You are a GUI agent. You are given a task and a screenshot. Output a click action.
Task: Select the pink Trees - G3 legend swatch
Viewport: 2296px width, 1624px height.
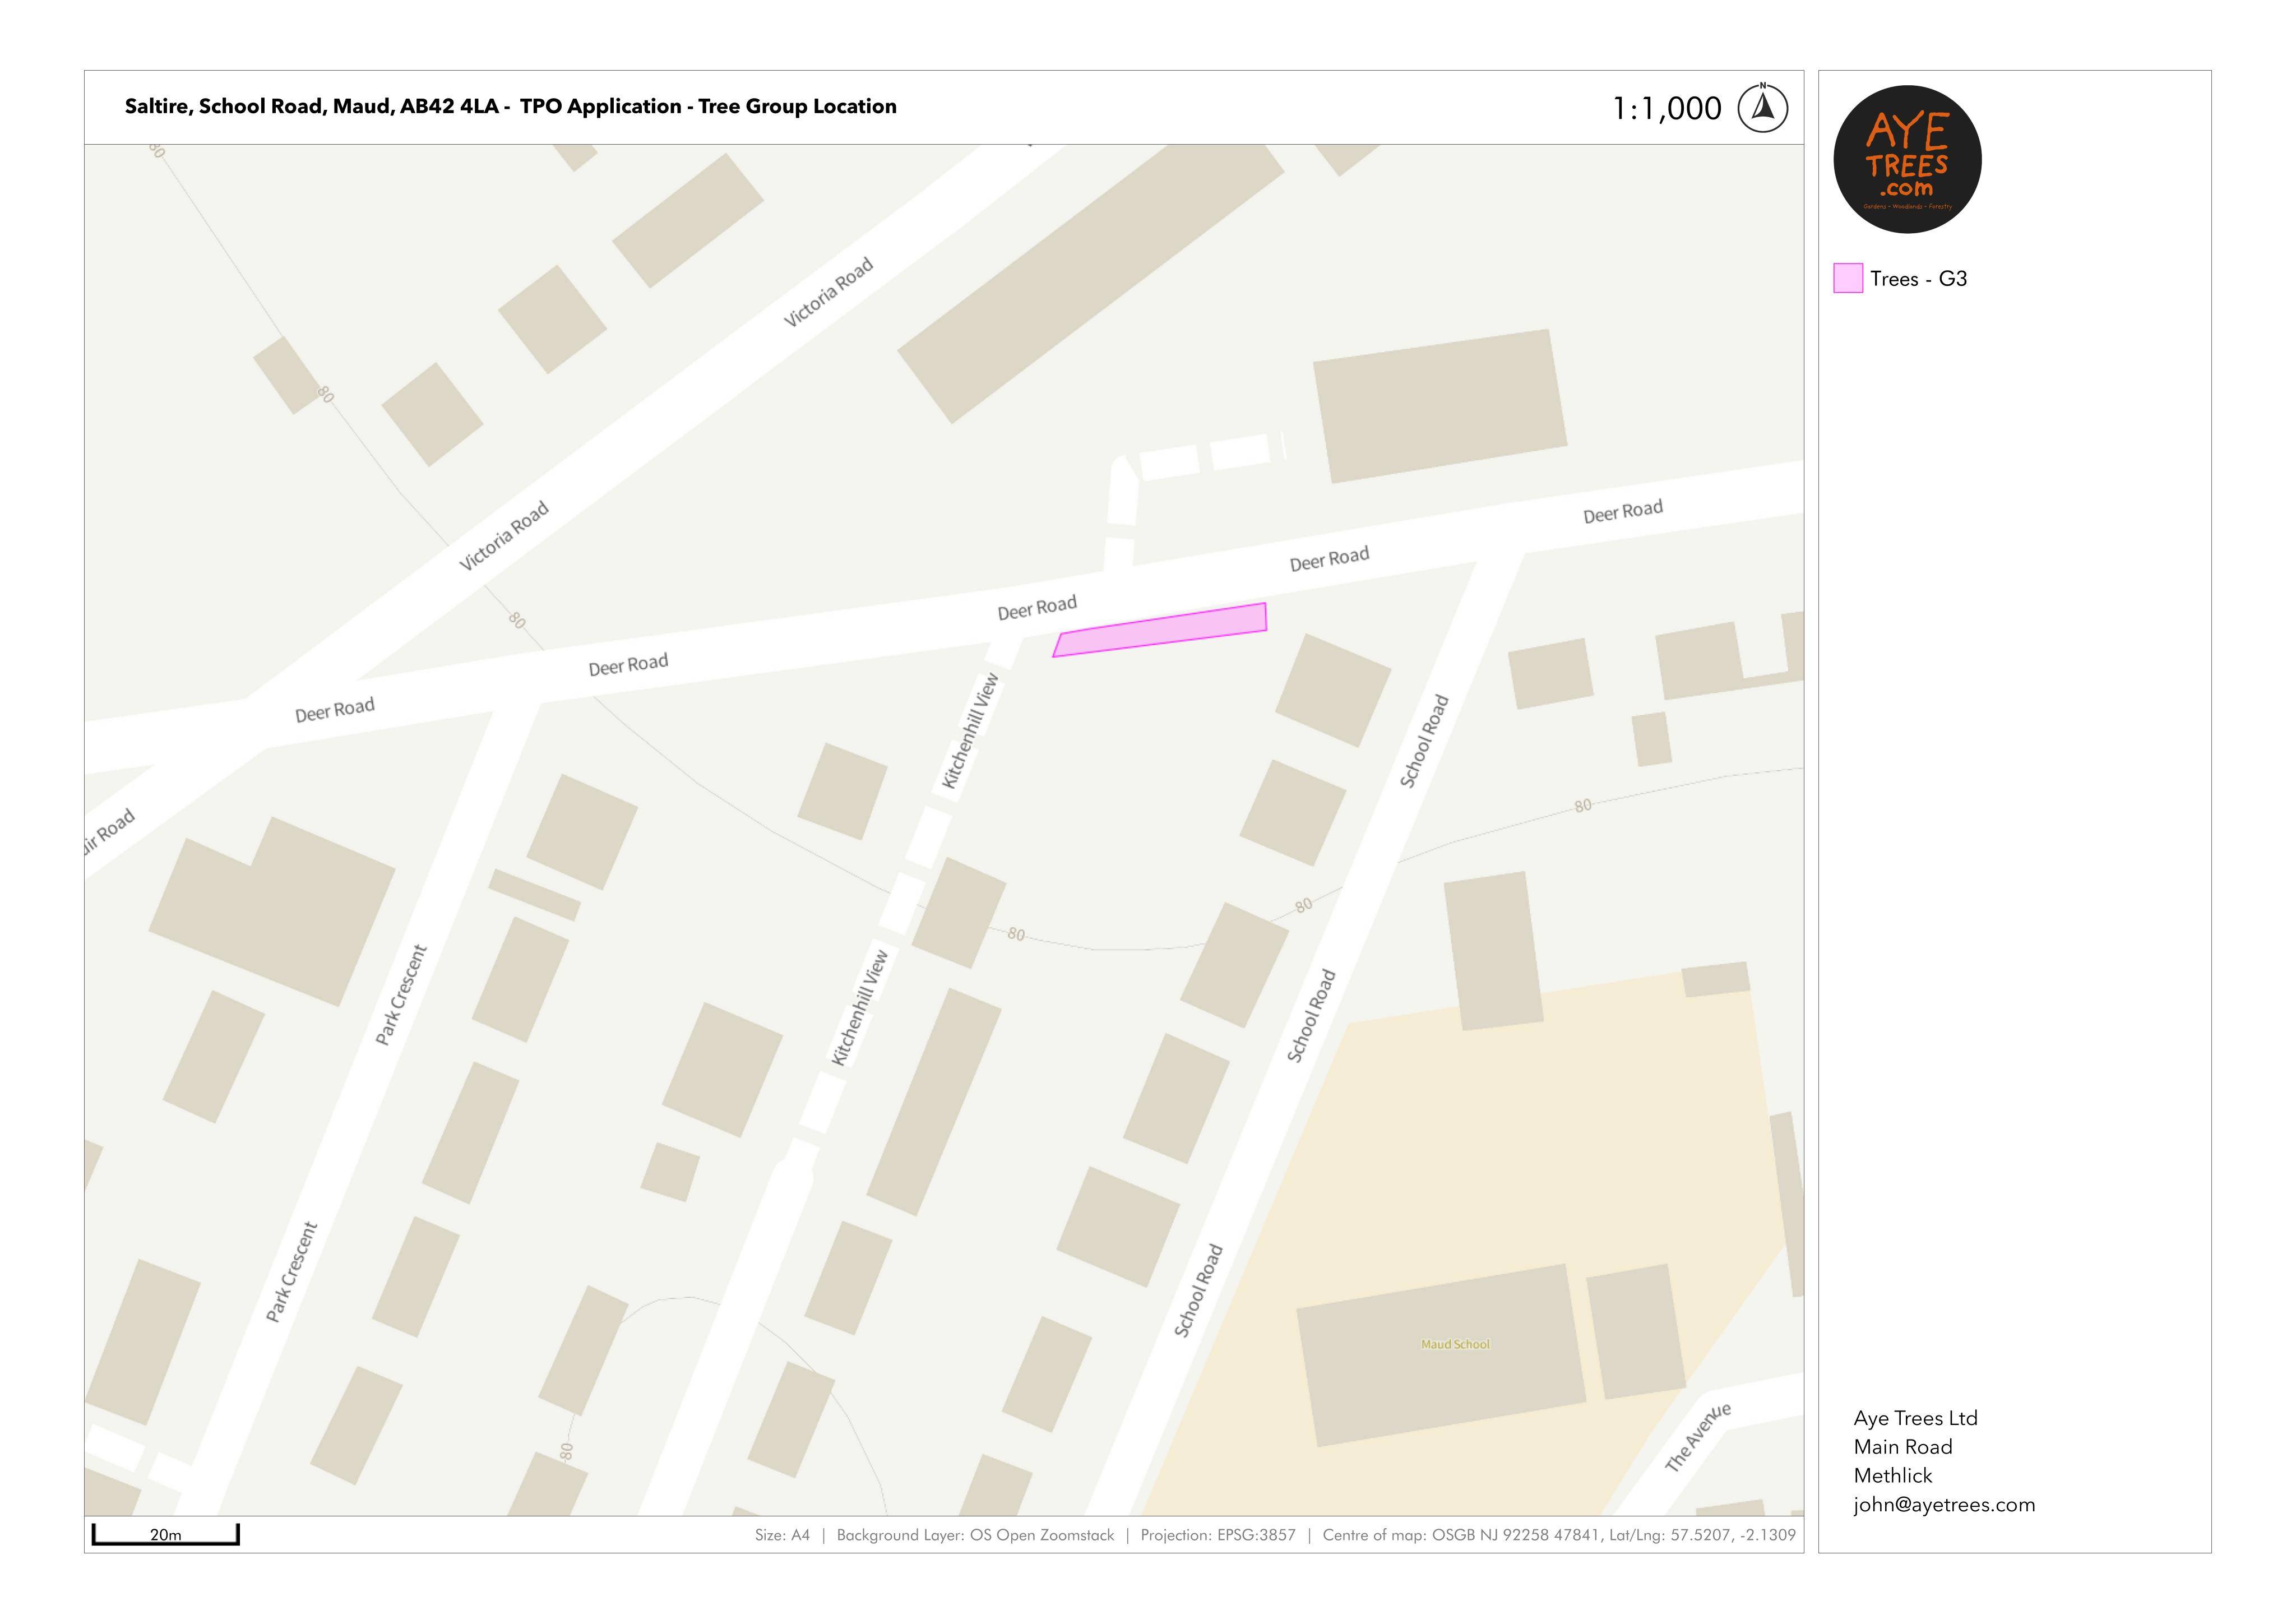pos(1847,278)
